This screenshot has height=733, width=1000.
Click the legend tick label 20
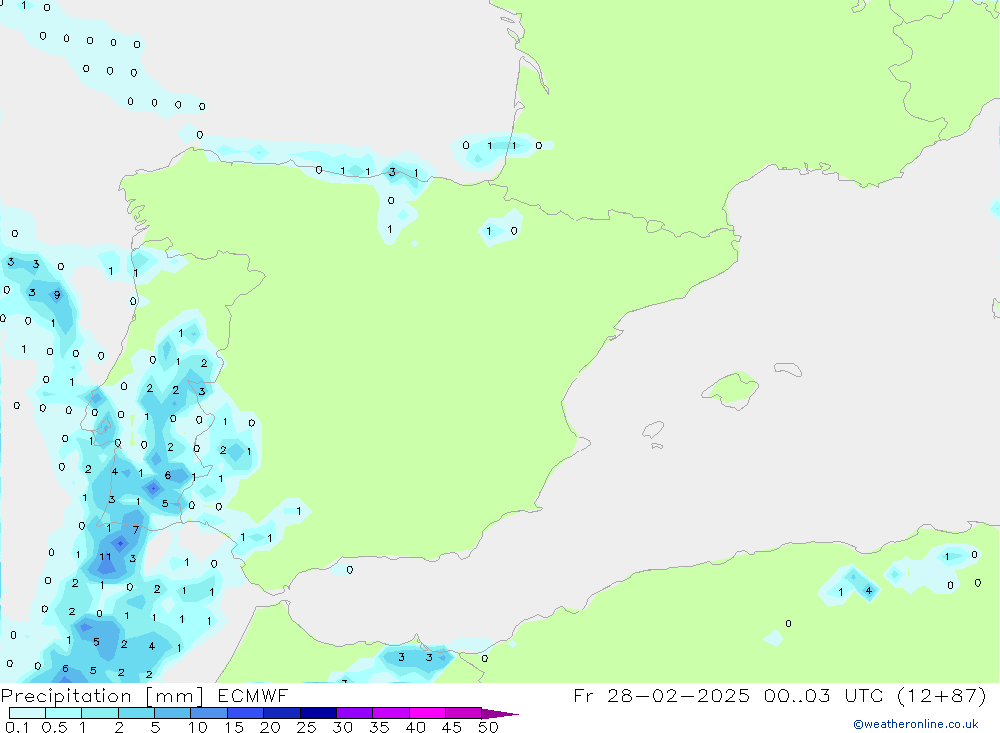[x=270, y=727]
